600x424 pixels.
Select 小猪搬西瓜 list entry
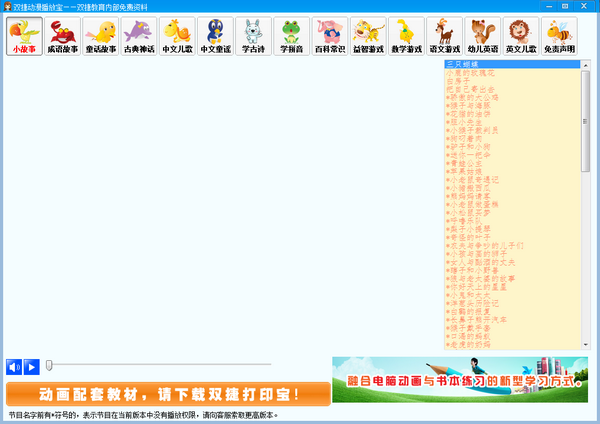click(512, 188)
